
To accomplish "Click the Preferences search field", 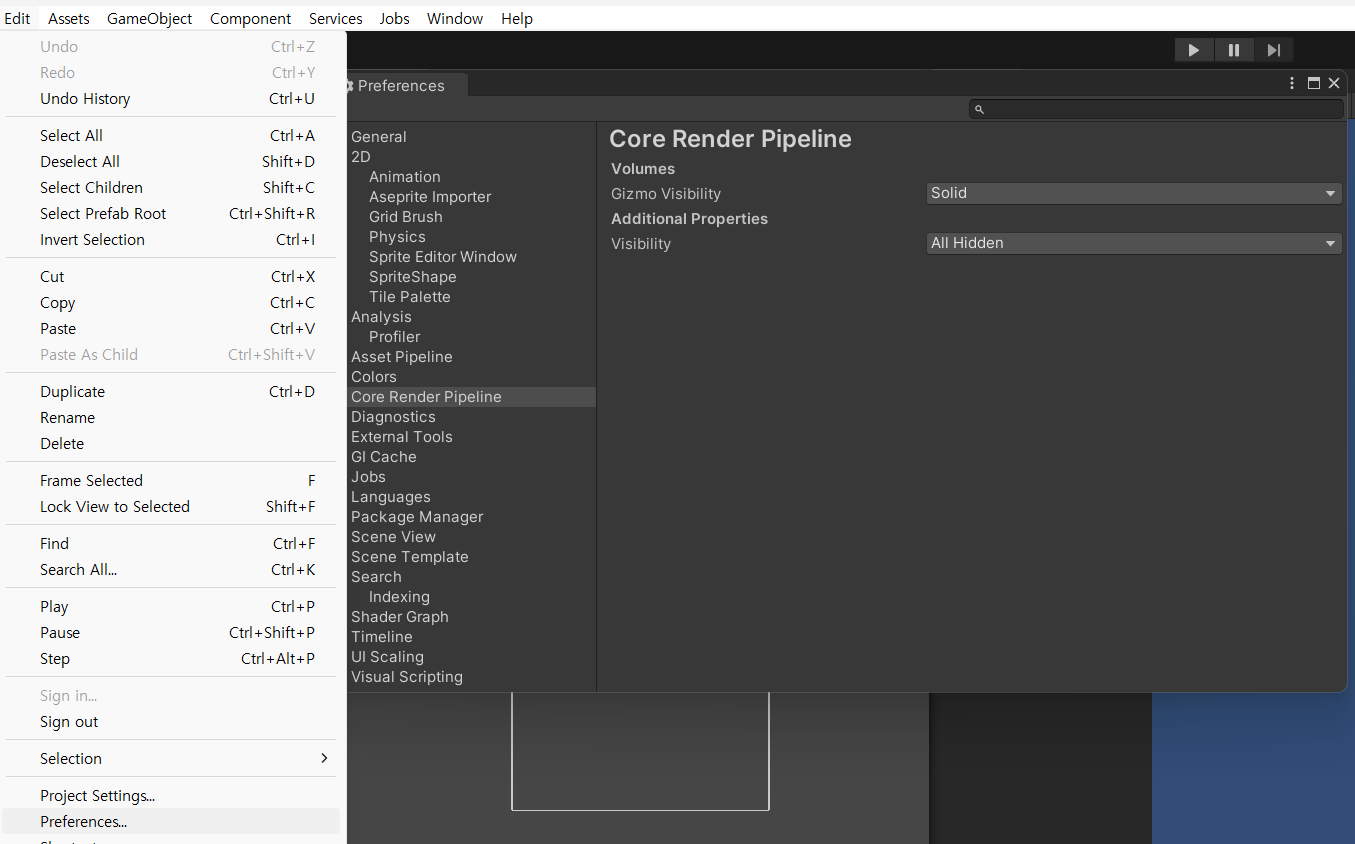I will [1156, 109].
